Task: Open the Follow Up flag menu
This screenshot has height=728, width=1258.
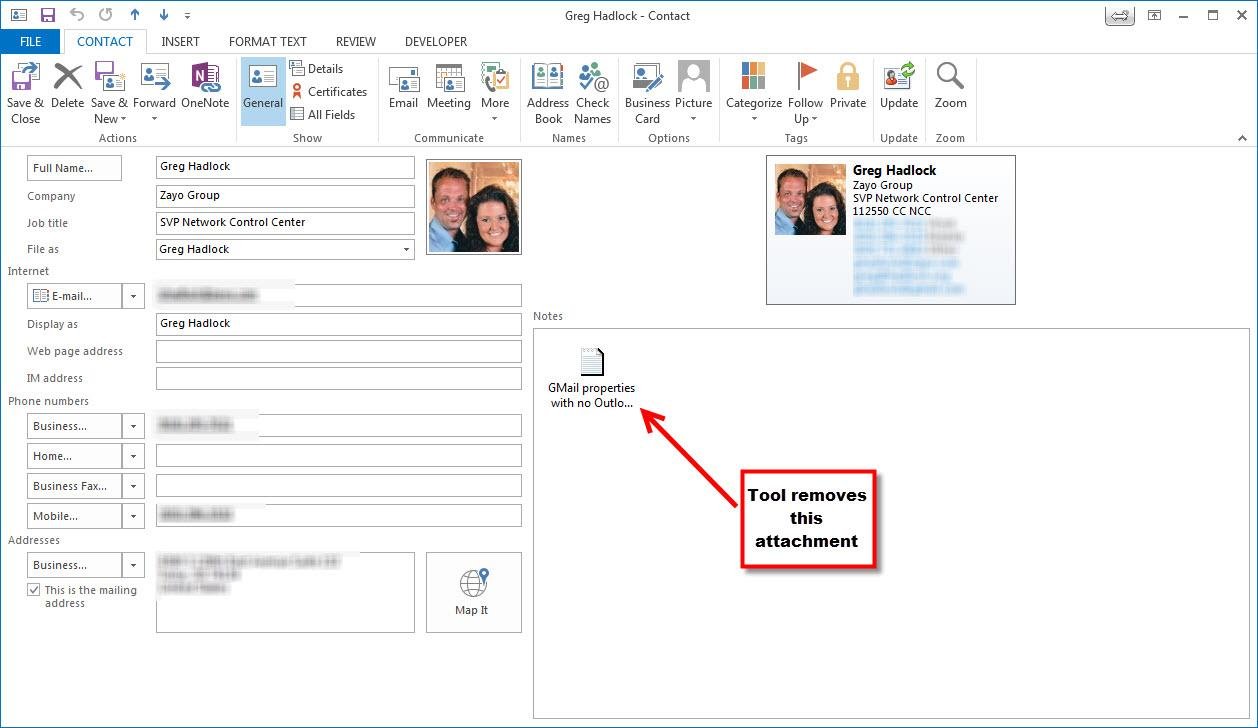Action: pos(805,93)
